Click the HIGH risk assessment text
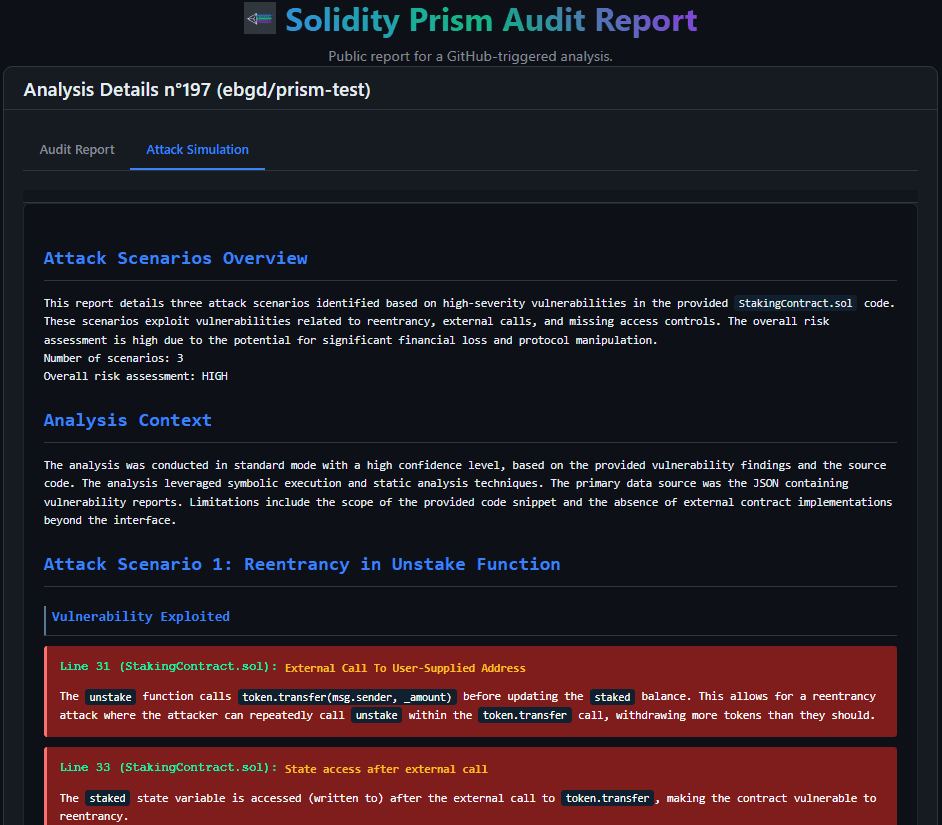Viewport: 942px width, 825px height. pos(214,375)
